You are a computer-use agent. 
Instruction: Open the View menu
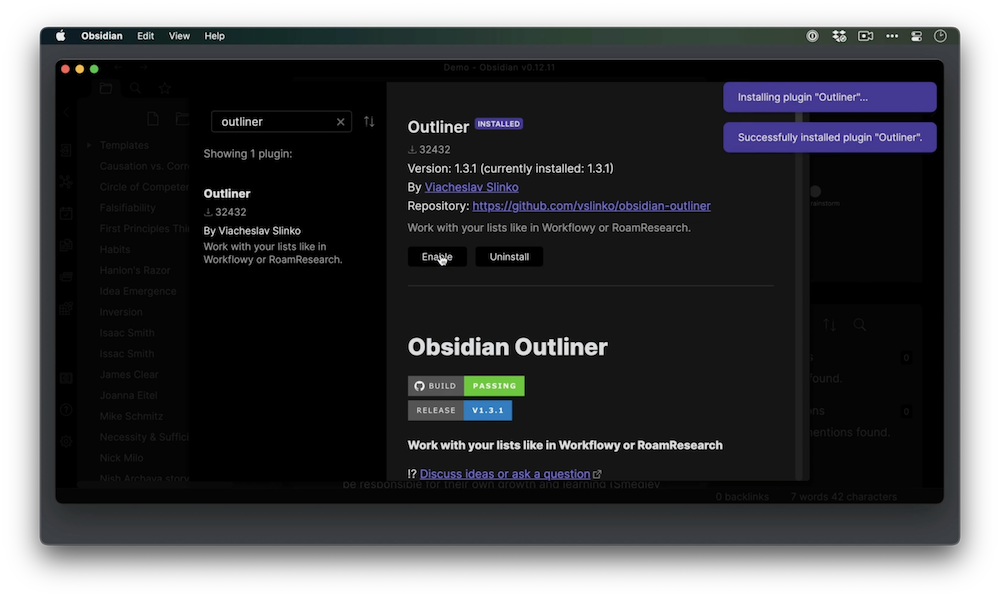coord(179,36)
